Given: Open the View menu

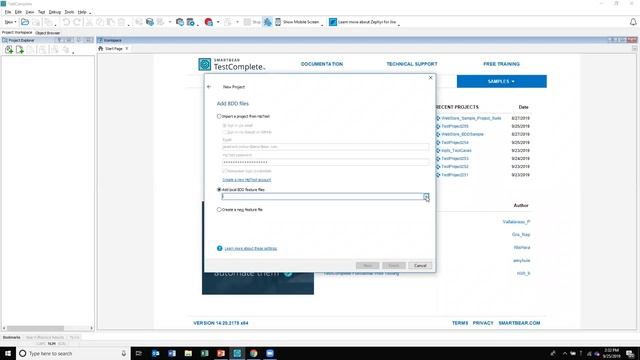Looking at the screenshot, I should [x=30, y=12].
